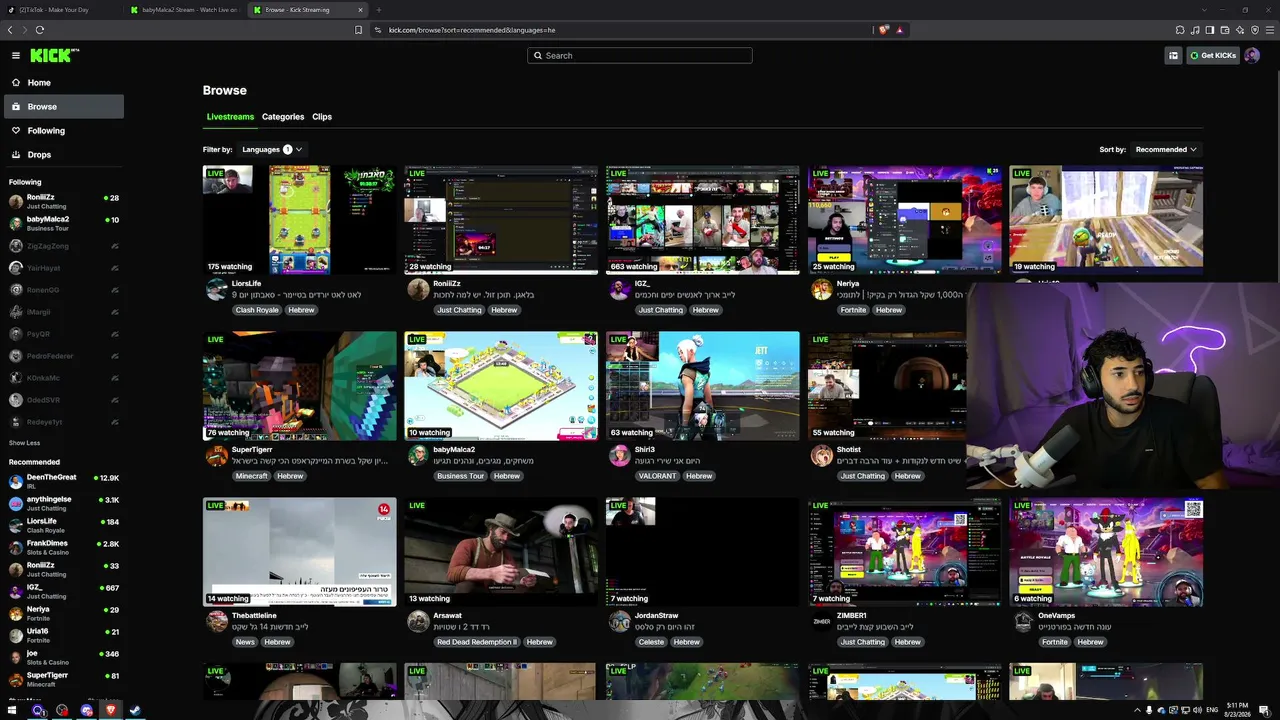Show hidden system tray icons

tap(1137, 710)
